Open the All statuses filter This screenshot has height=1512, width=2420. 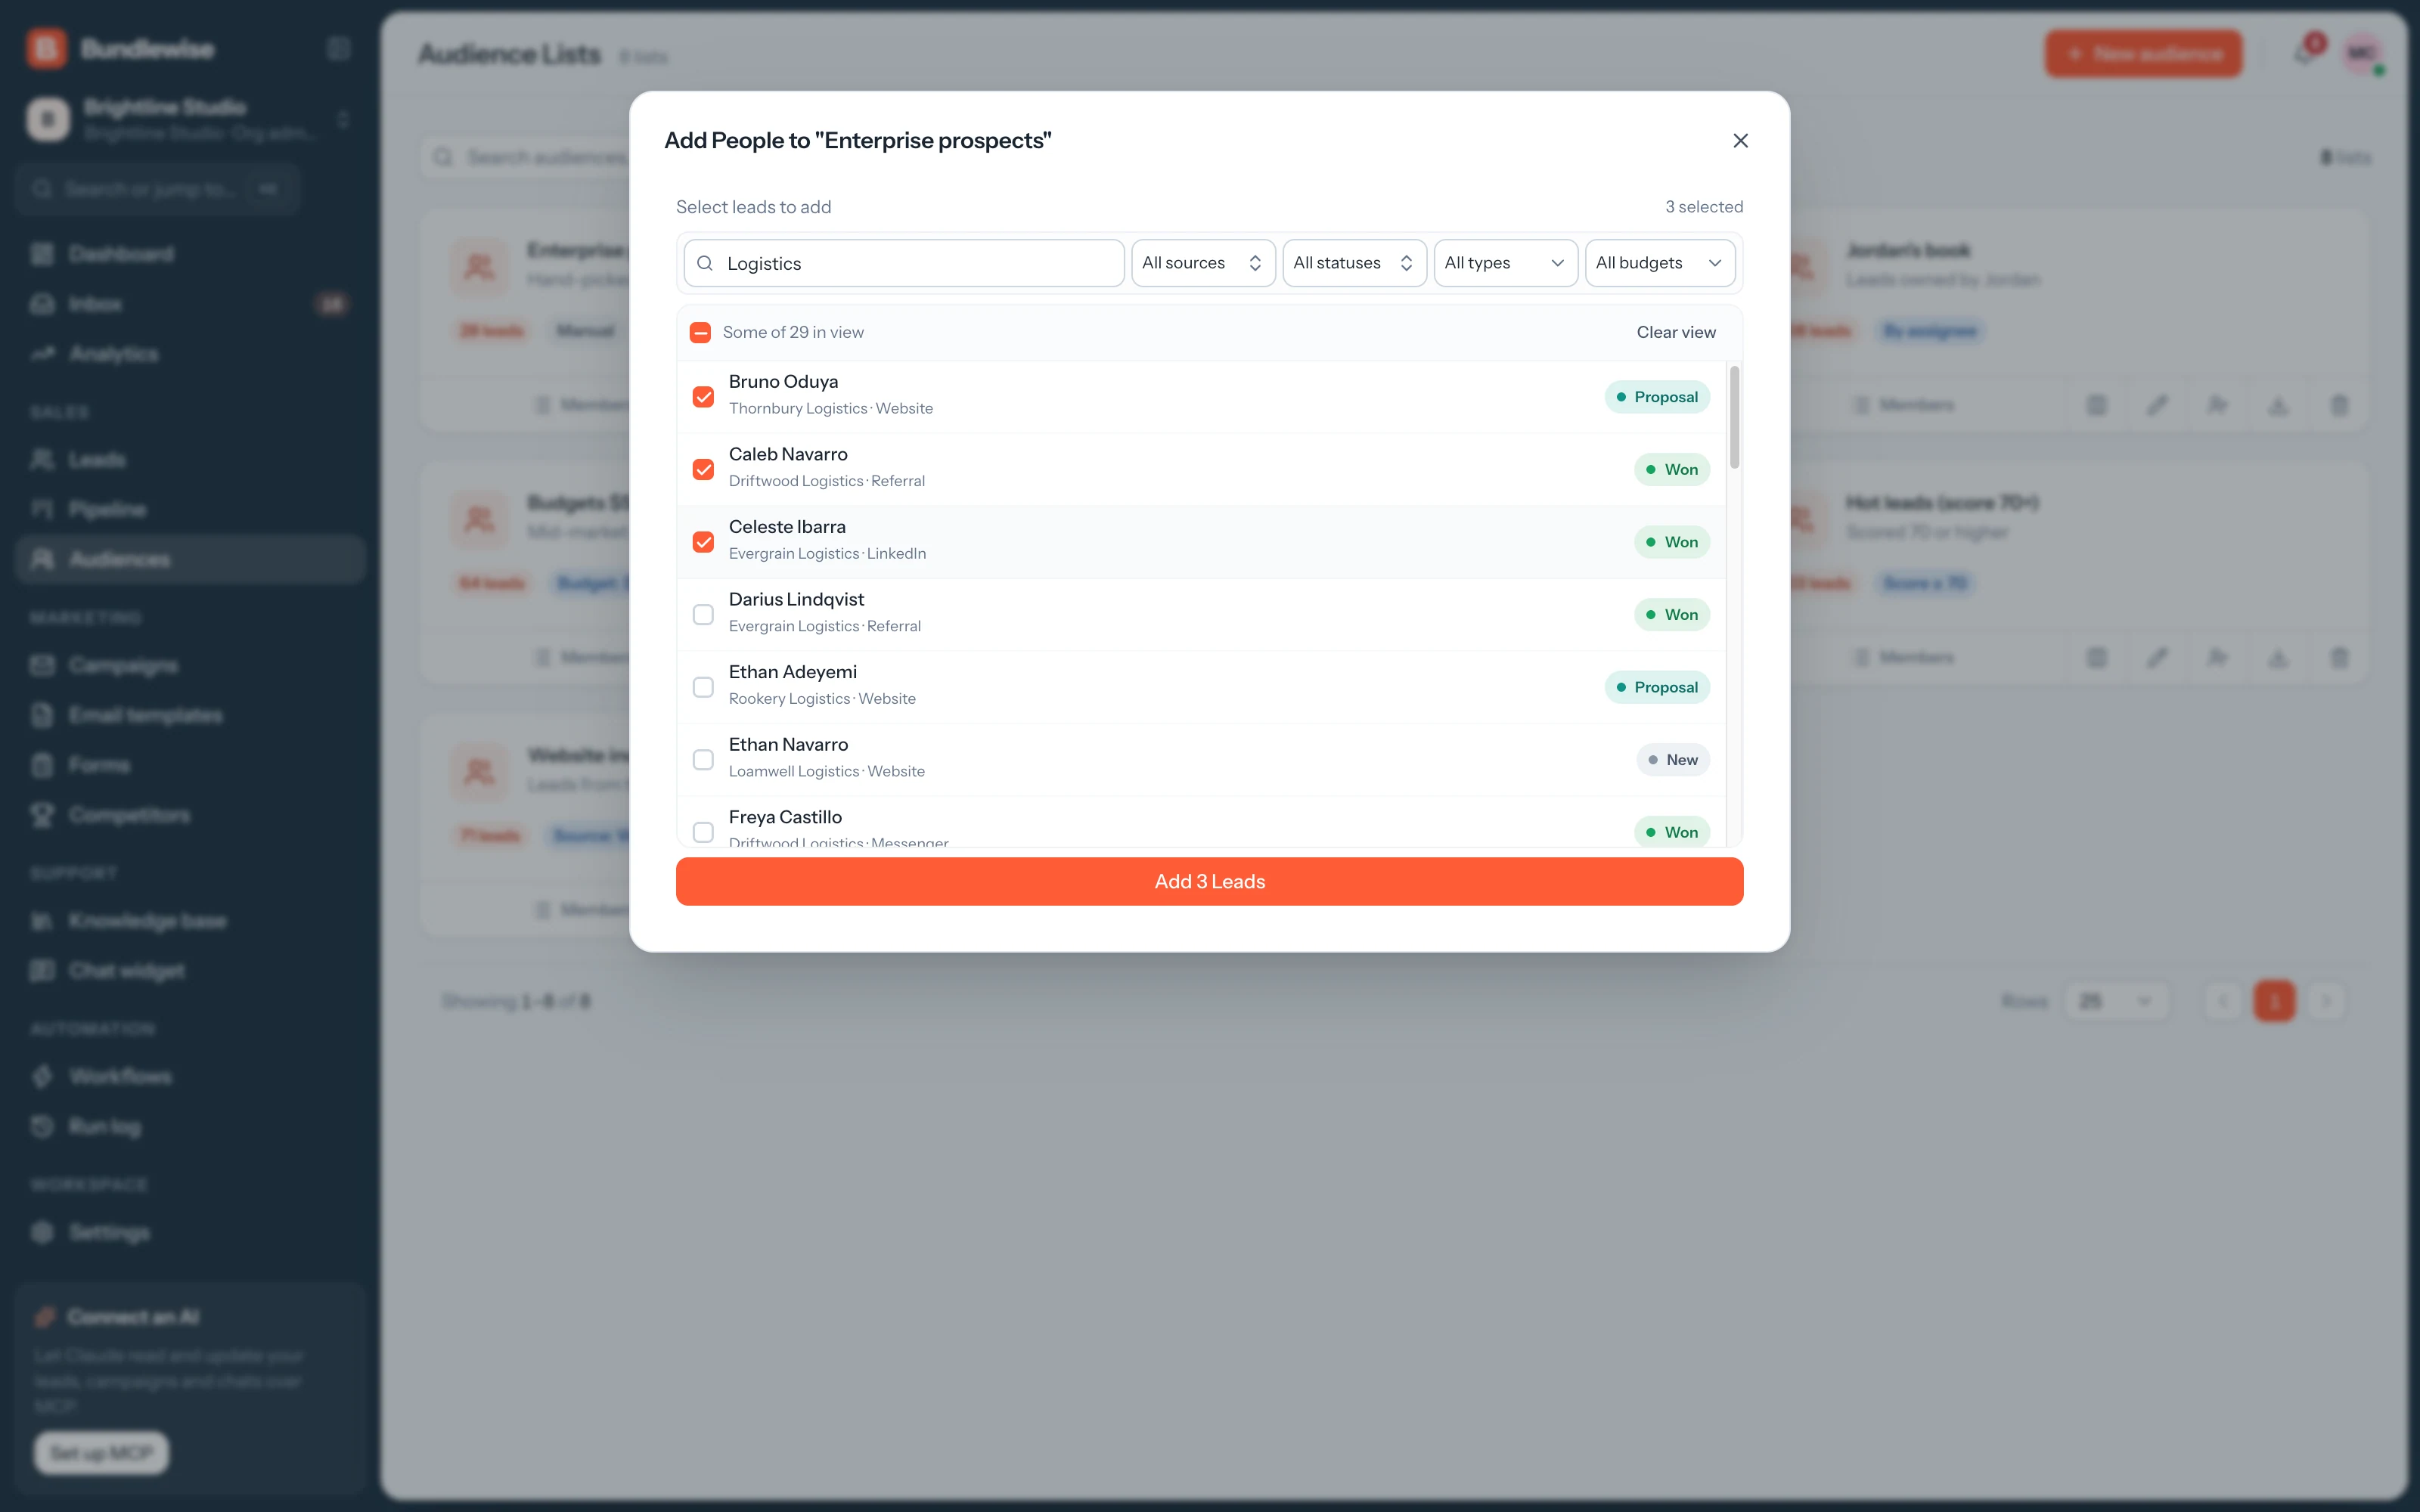[1354, 263]
